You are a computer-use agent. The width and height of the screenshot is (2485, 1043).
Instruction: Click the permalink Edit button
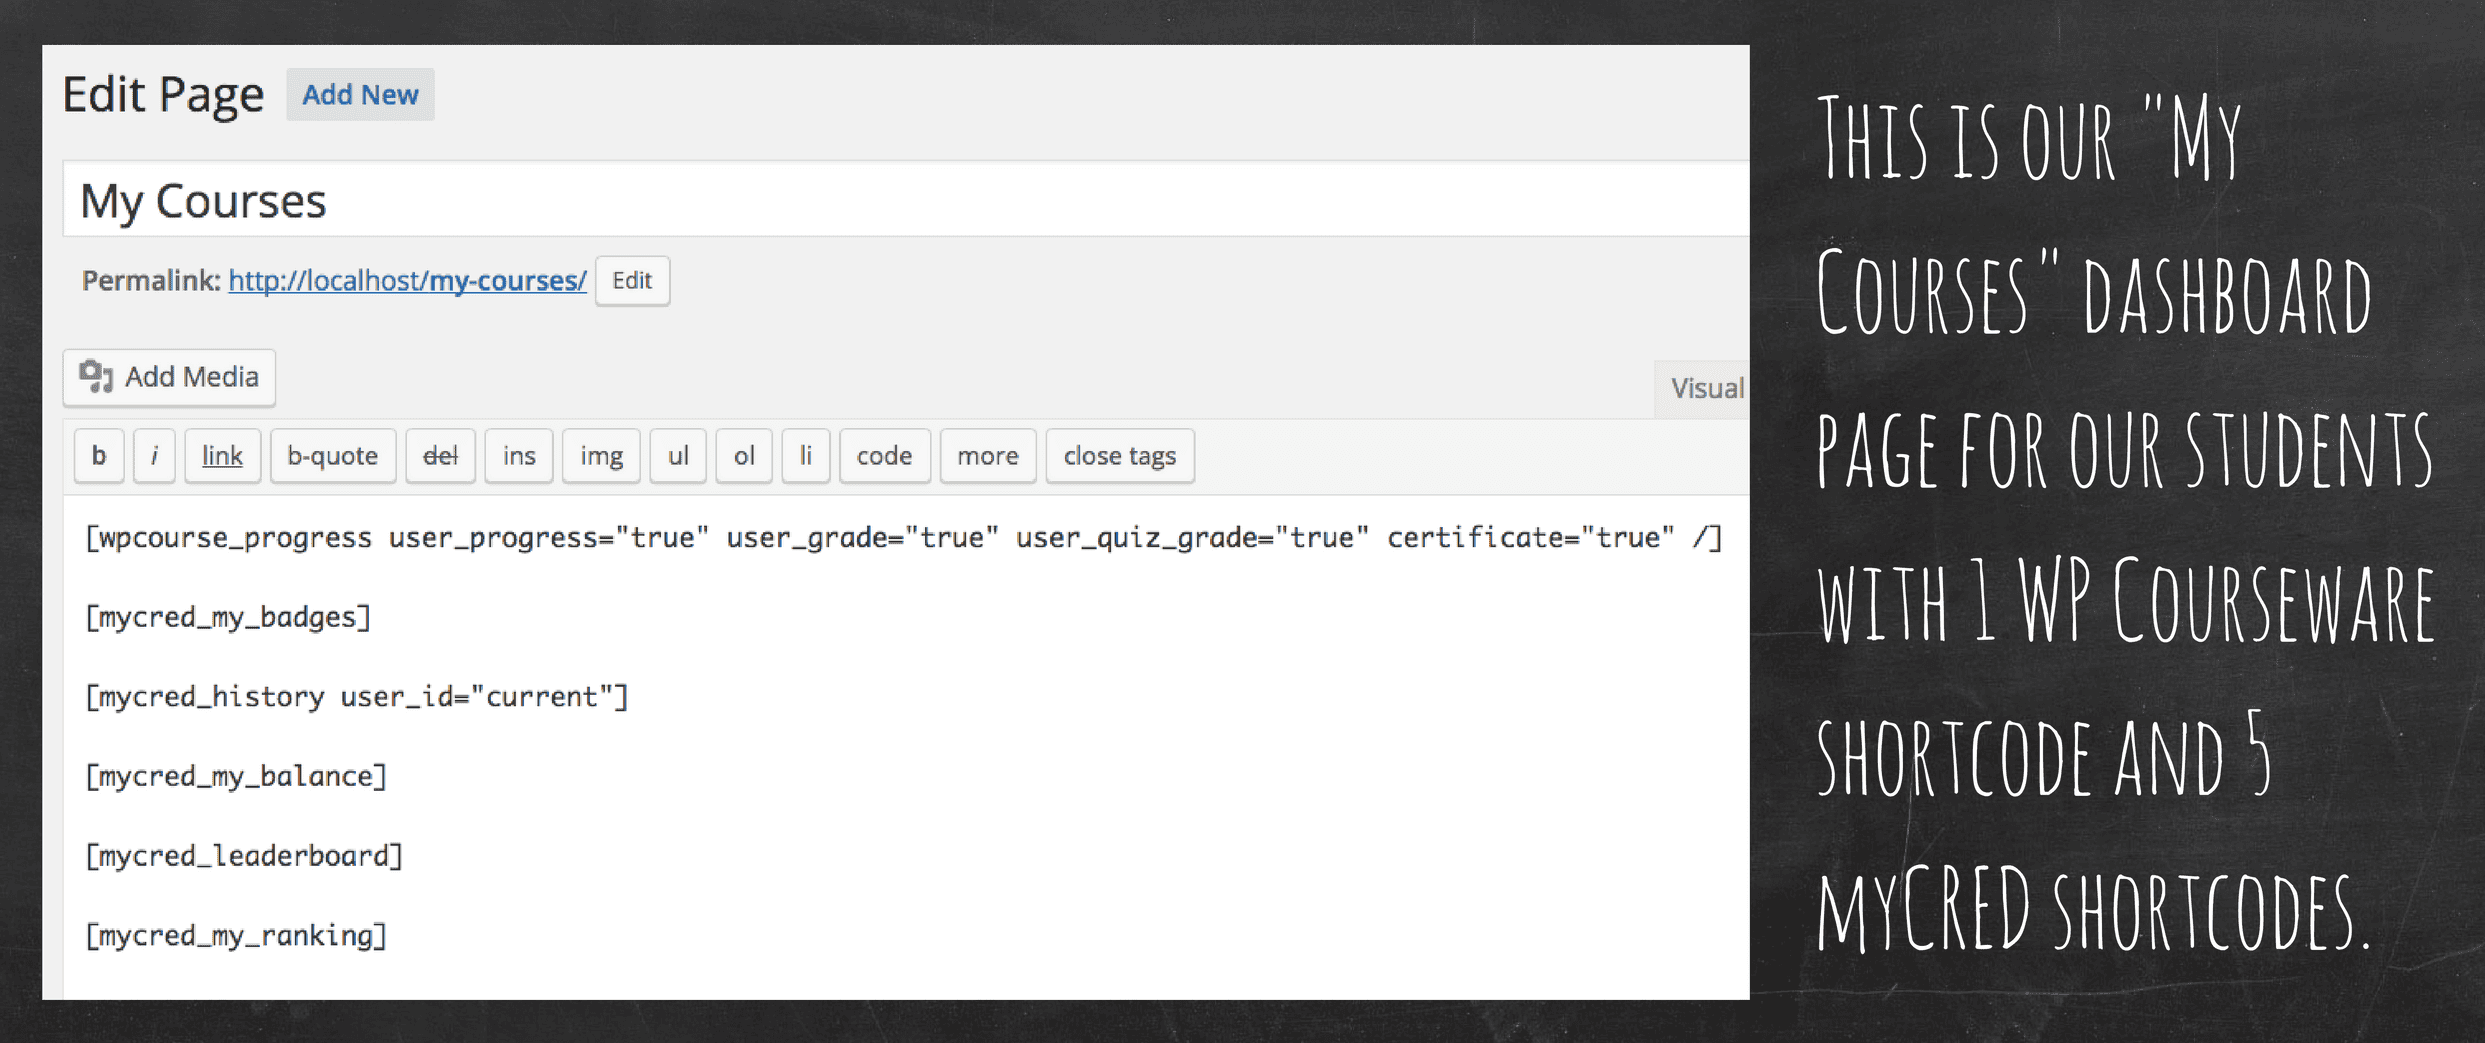[632, 281]
